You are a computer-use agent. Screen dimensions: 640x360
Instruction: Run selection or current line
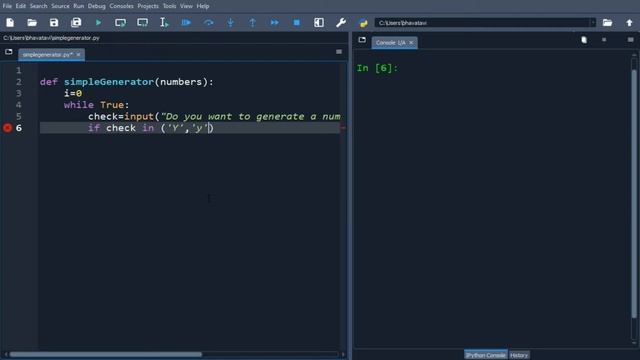(x=164, y=22)
